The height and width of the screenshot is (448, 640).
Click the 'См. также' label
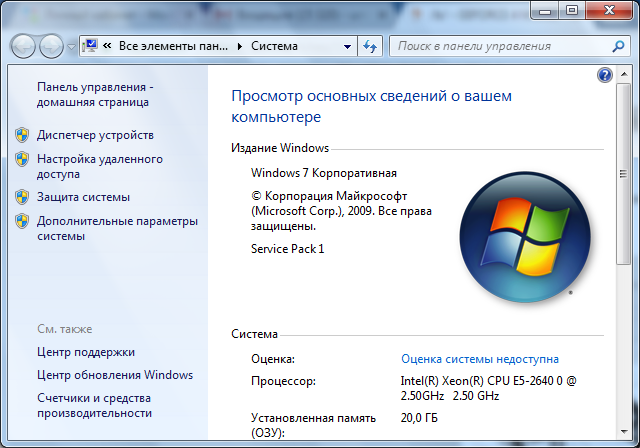click(x=64, y=329)
